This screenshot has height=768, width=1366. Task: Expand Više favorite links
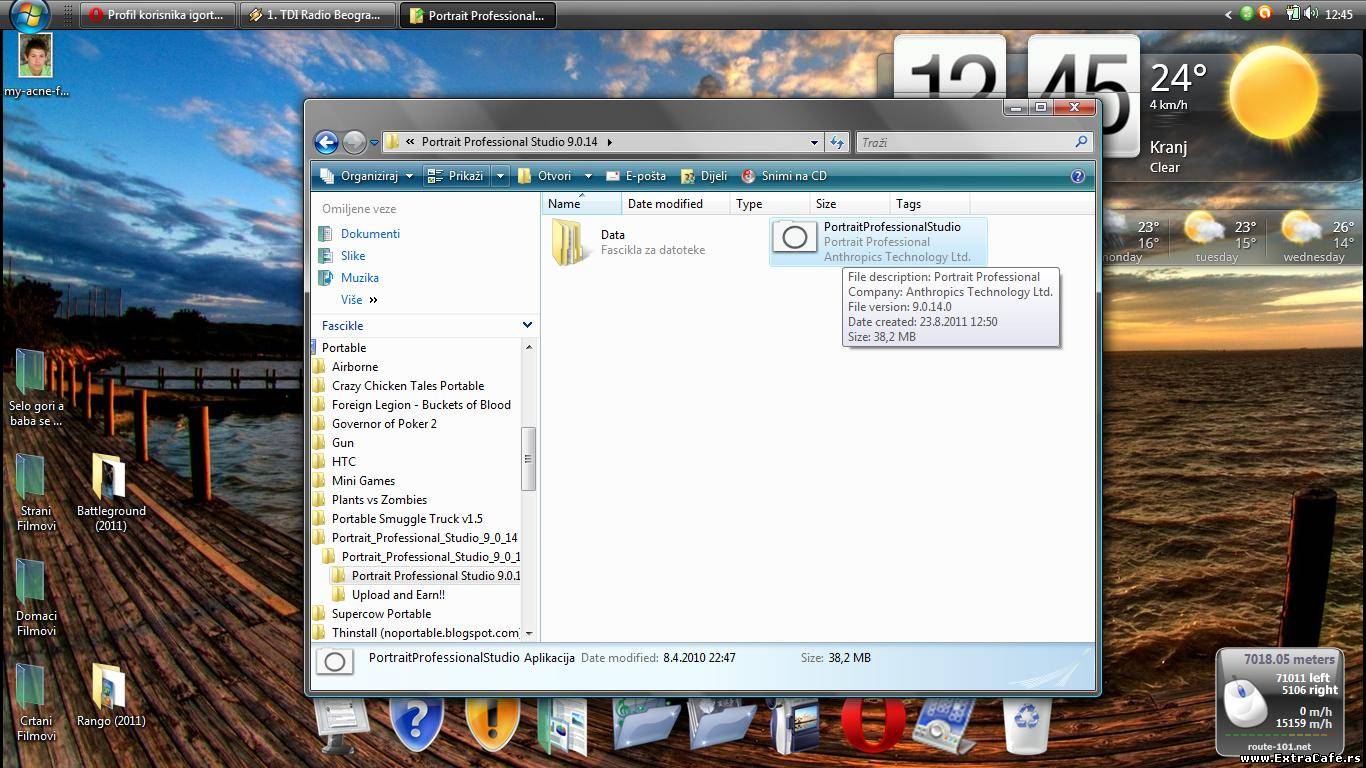pos(359,300)
